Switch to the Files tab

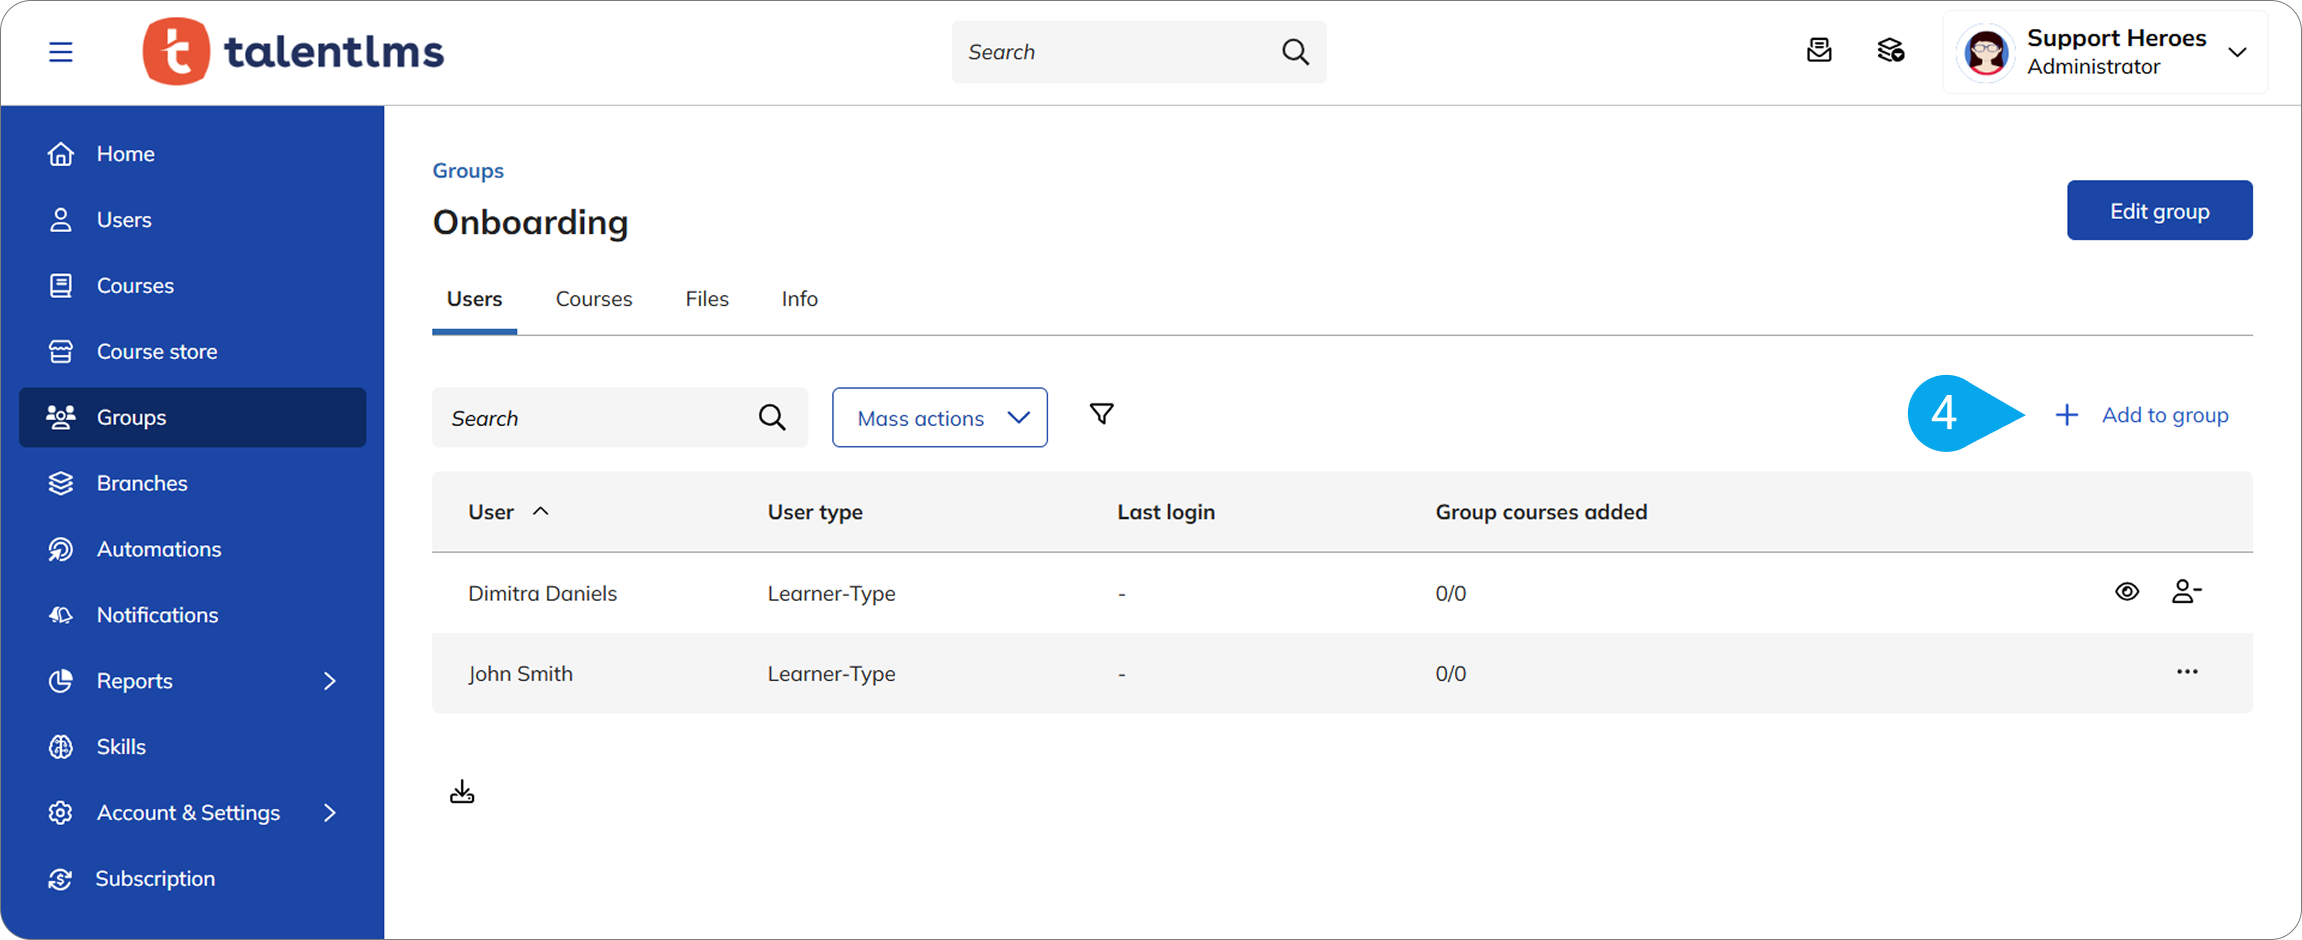(707, 299)
